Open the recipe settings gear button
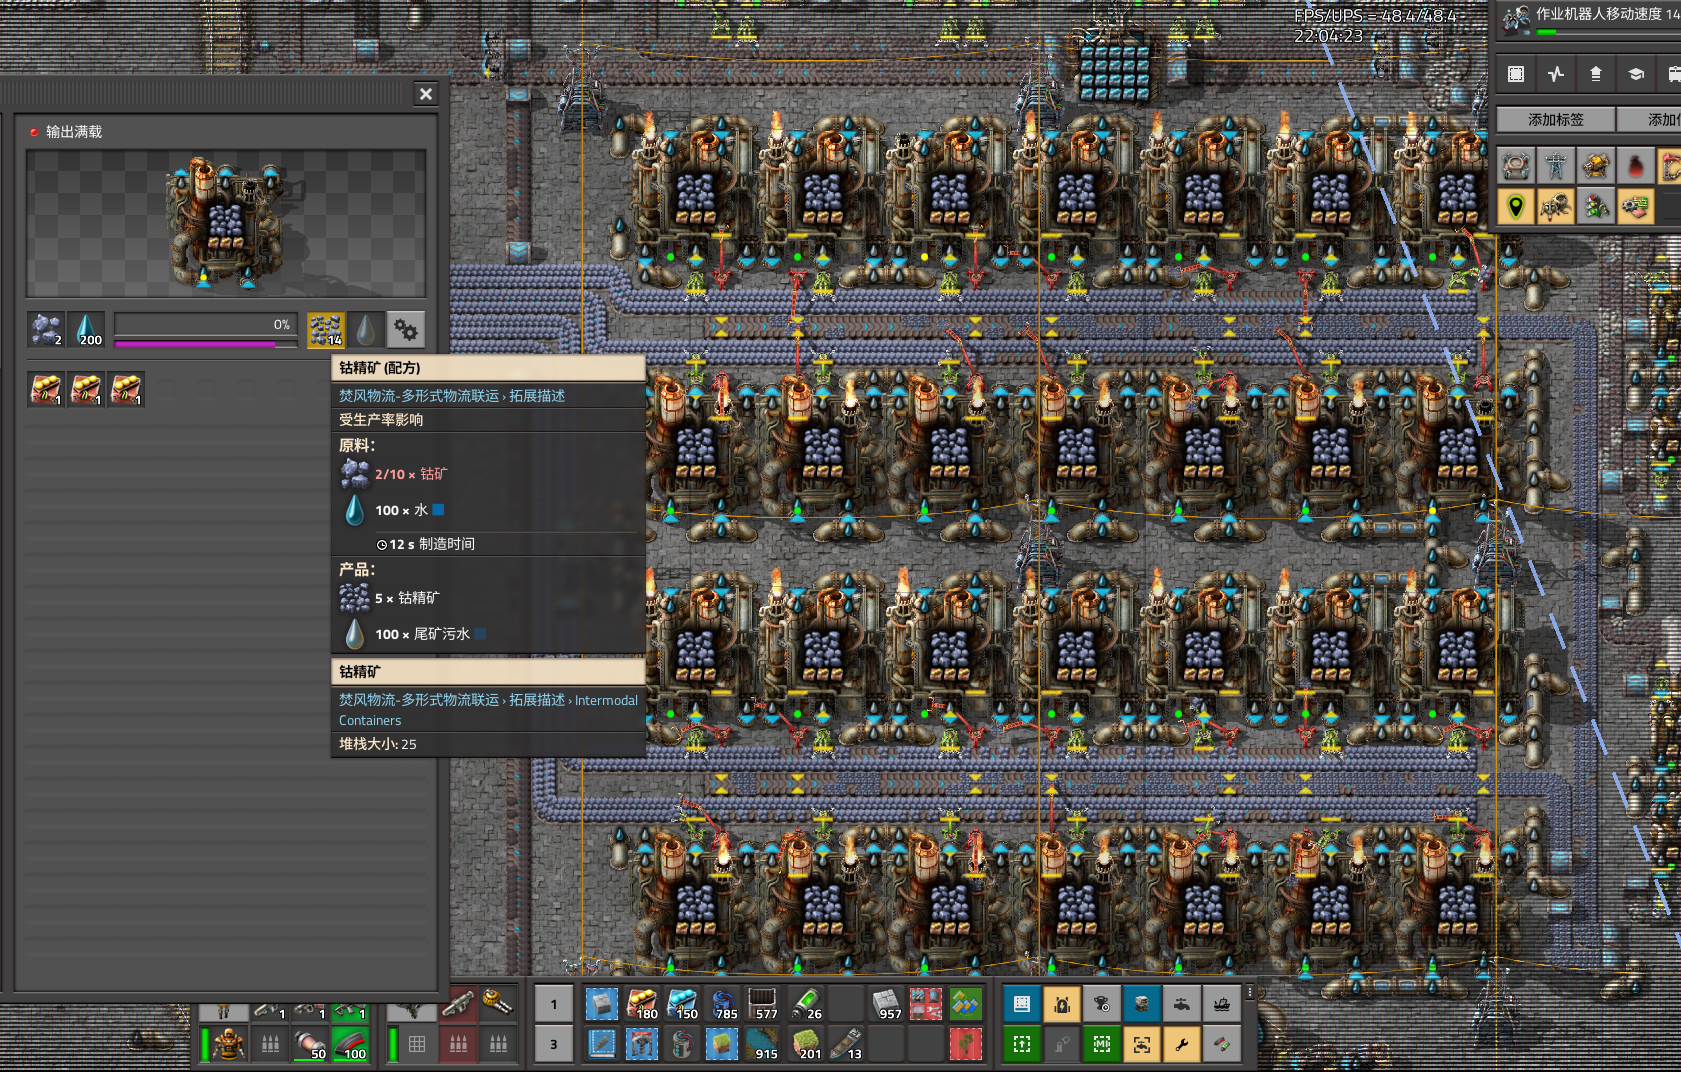 [x=406, y=329]
